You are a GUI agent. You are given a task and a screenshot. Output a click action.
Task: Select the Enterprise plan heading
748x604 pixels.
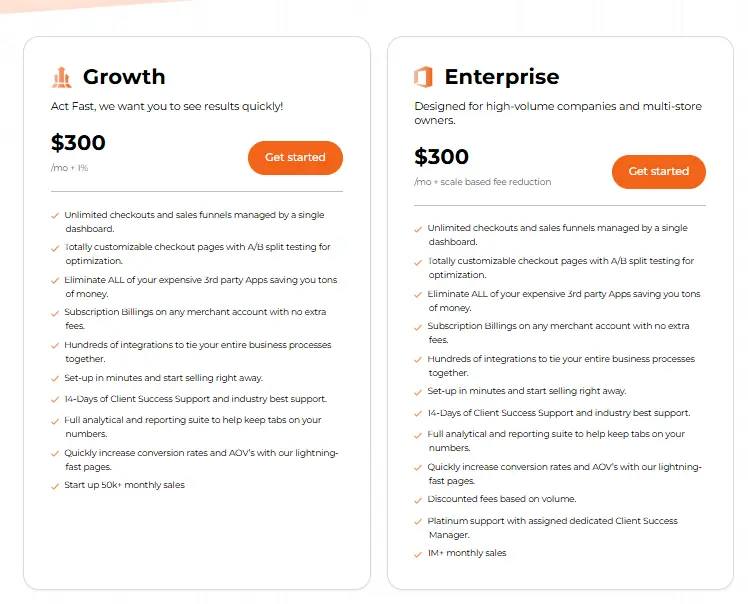click(502, 77)
